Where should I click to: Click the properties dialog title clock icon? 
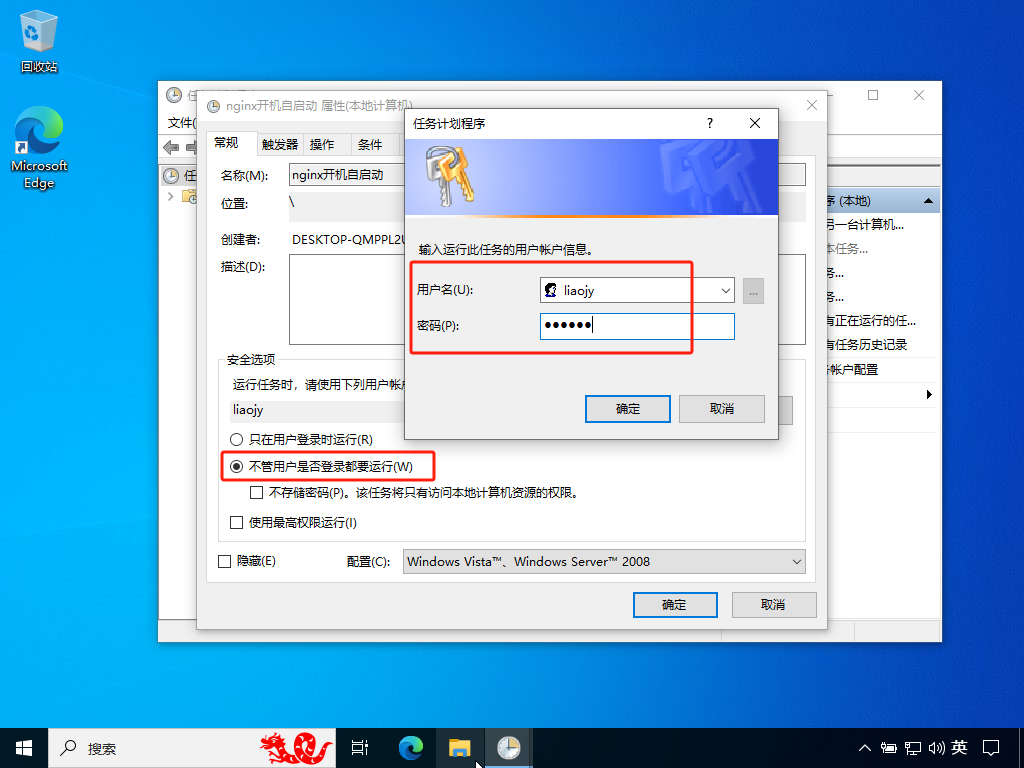coord(214,106)
